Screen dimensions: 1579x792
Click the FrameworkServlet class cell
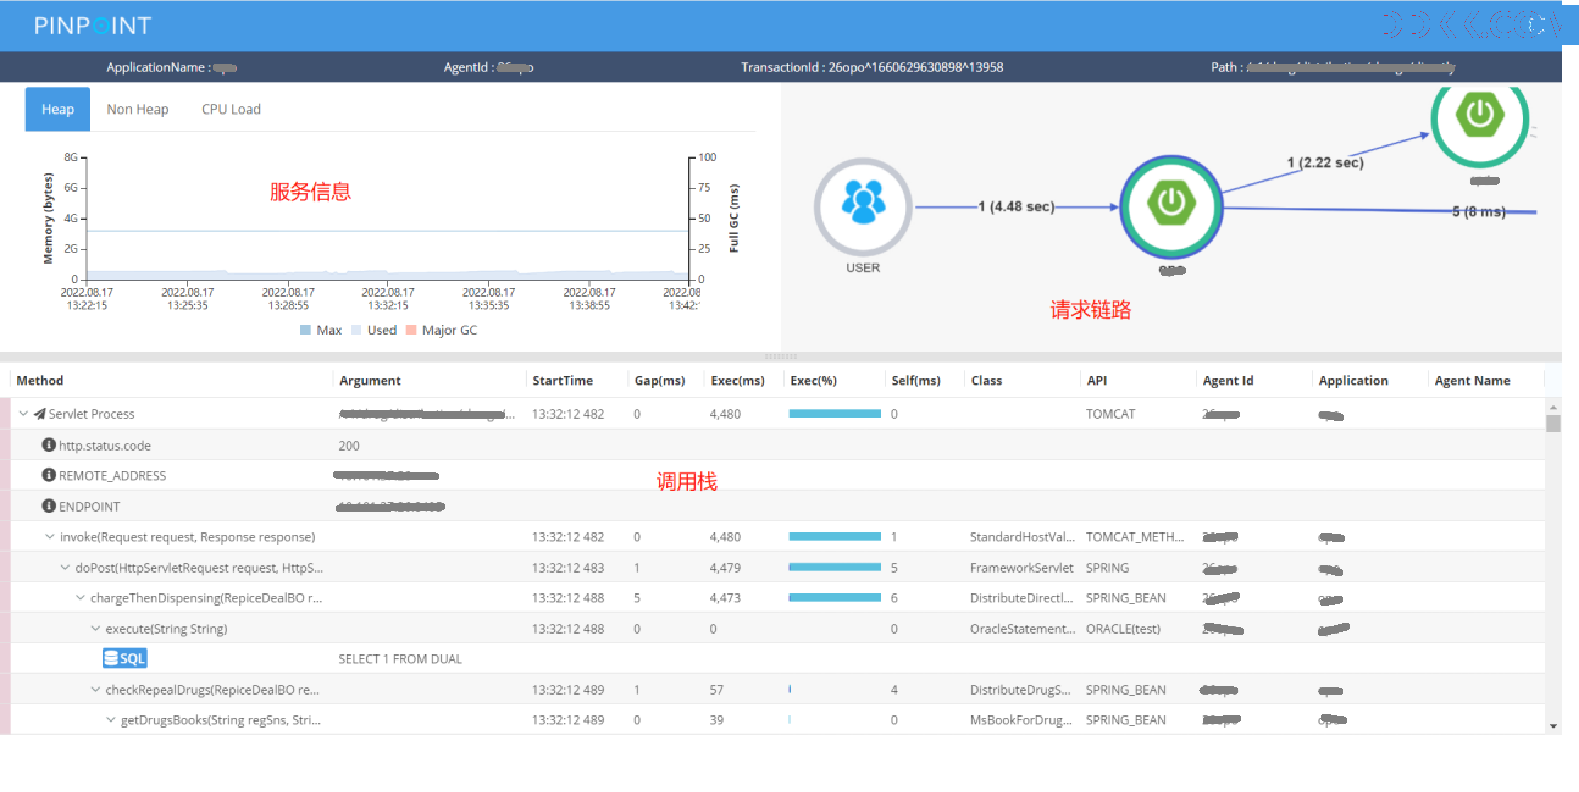(1021, 568)
